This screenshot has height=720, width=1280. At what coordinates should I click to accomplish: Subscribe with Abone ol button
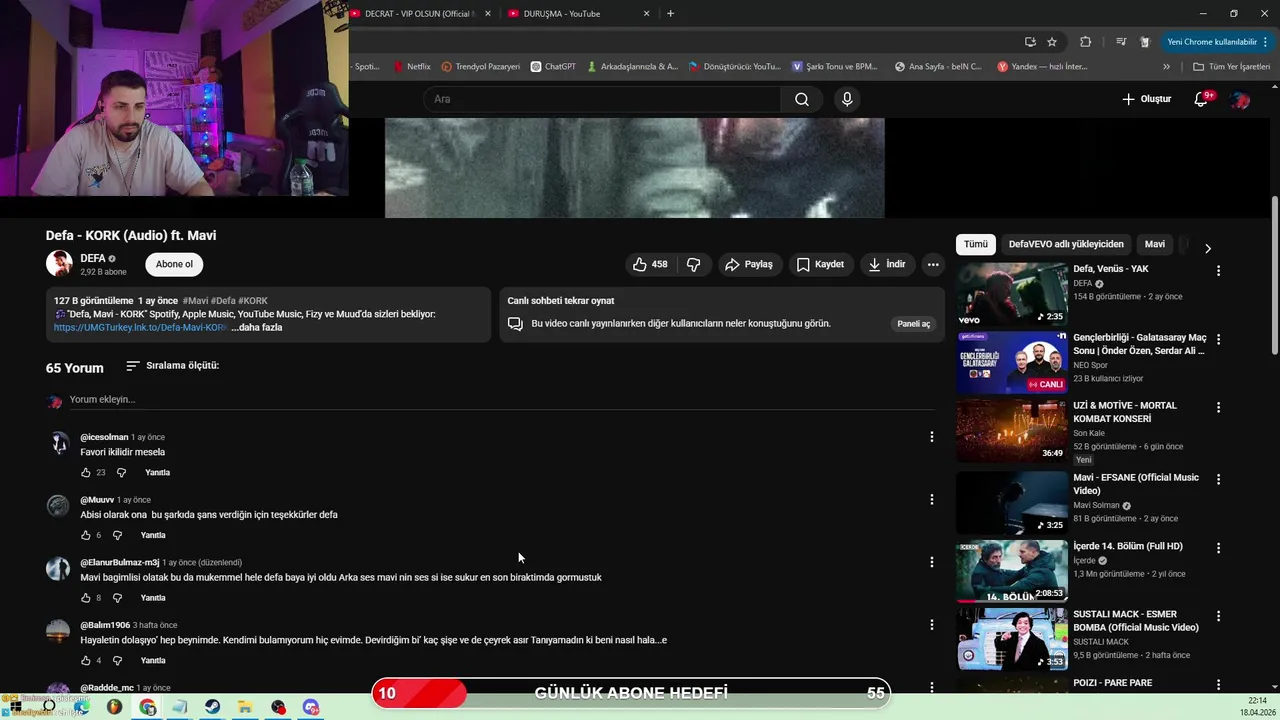click(x=174, y=264)
